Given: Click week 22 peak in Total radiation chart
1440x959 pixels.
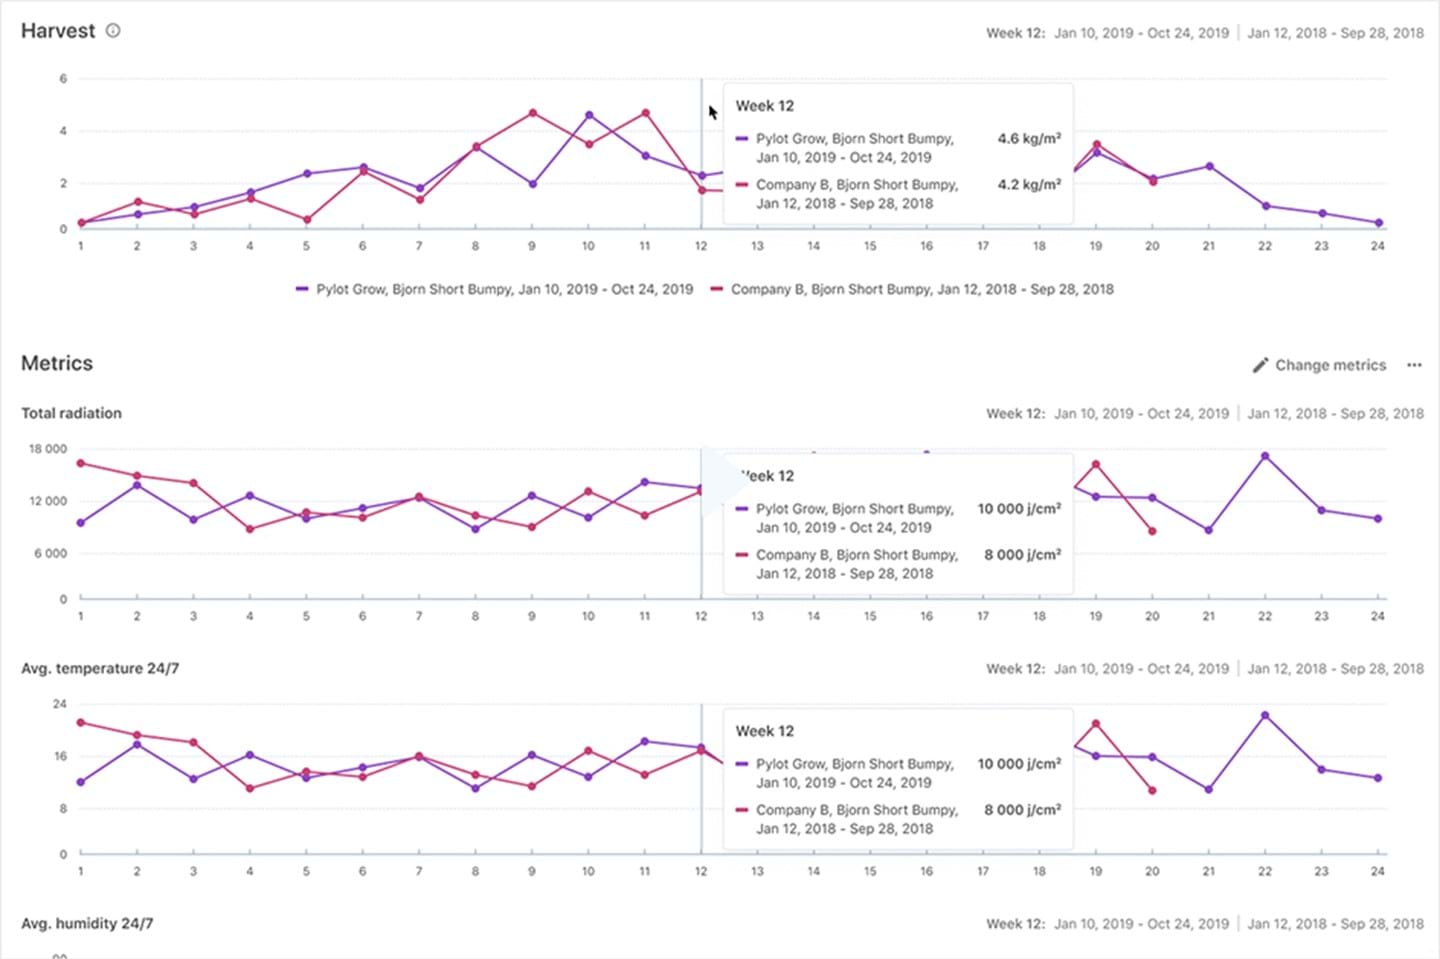Looking at the screenshot, I should [x=1265, y=456].
